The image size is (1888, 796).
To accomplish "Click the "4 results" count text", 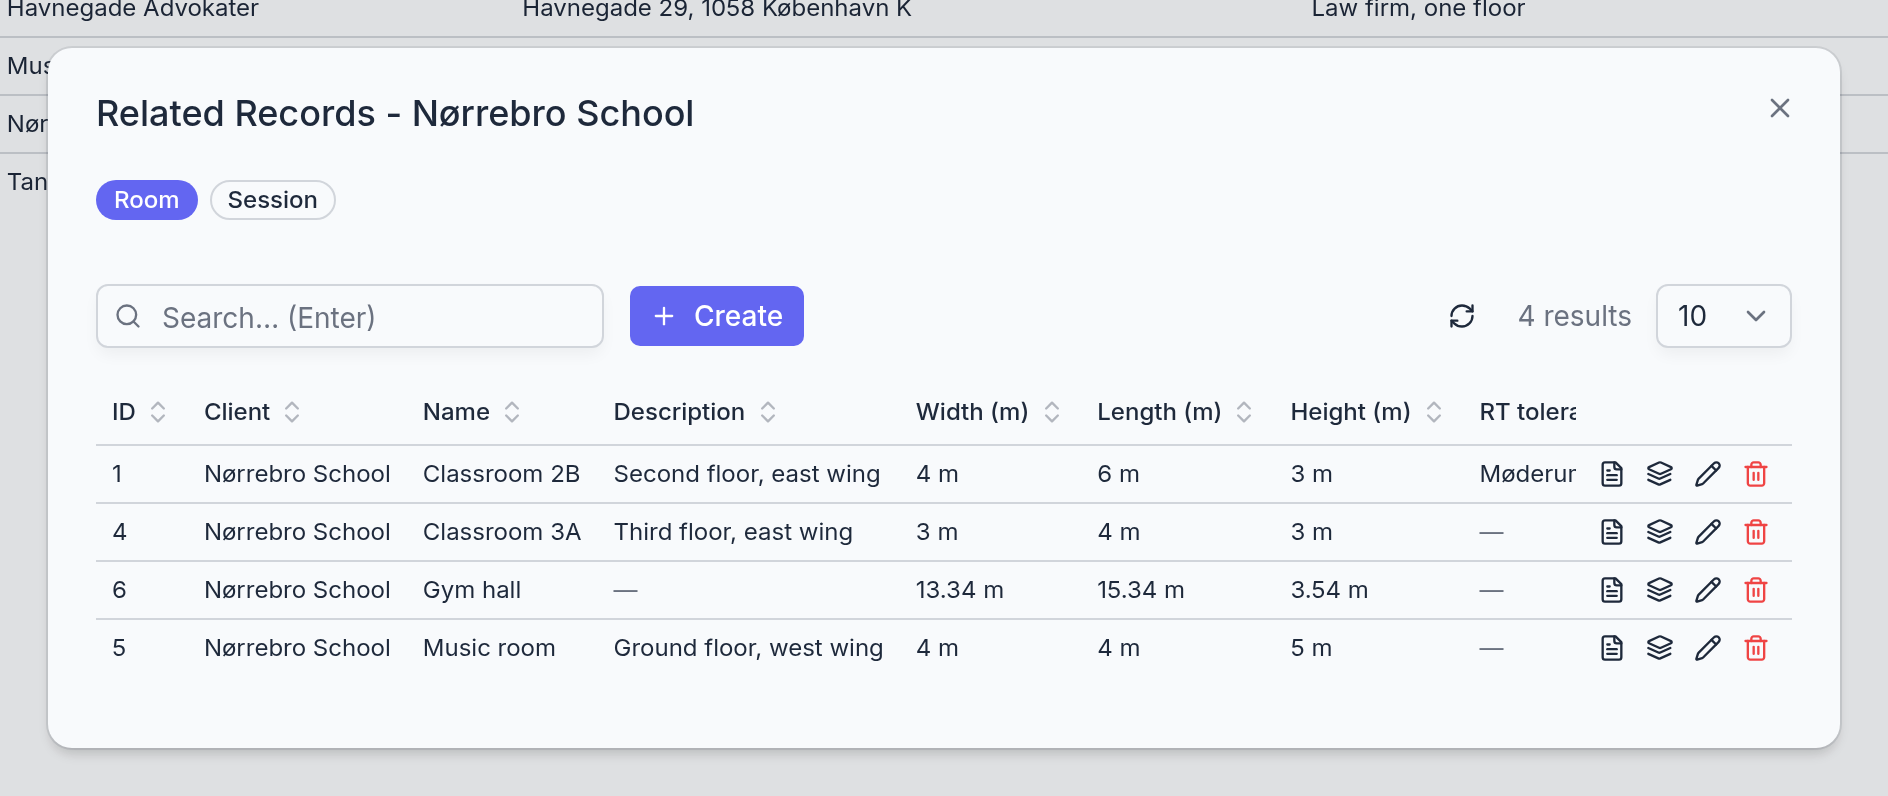I will (1574, 316).
